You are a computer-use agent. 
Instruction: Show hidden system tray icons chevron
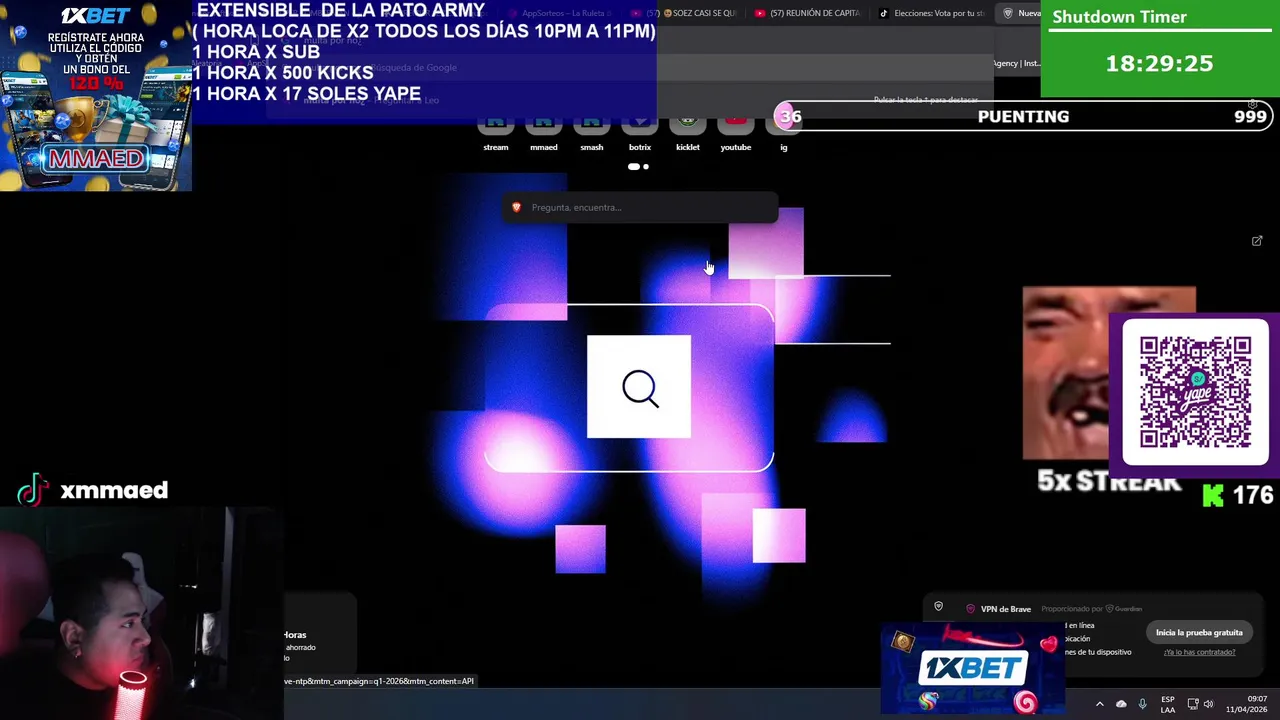point(1099,704)
